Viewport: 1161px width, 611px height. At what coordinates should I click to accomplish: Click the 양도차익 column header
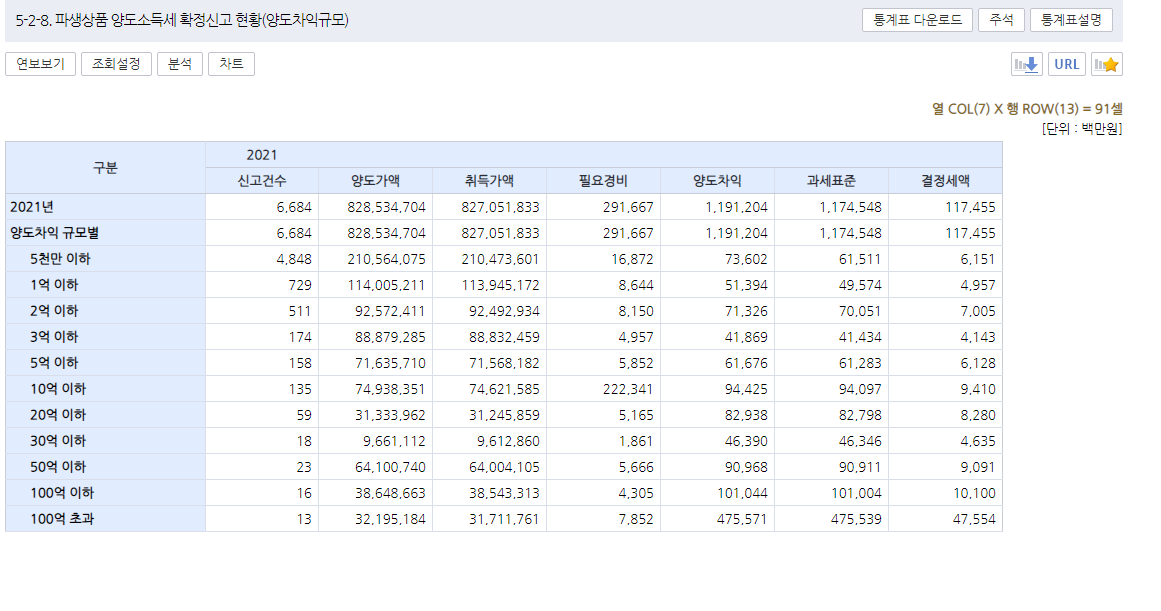pos(717,181)
